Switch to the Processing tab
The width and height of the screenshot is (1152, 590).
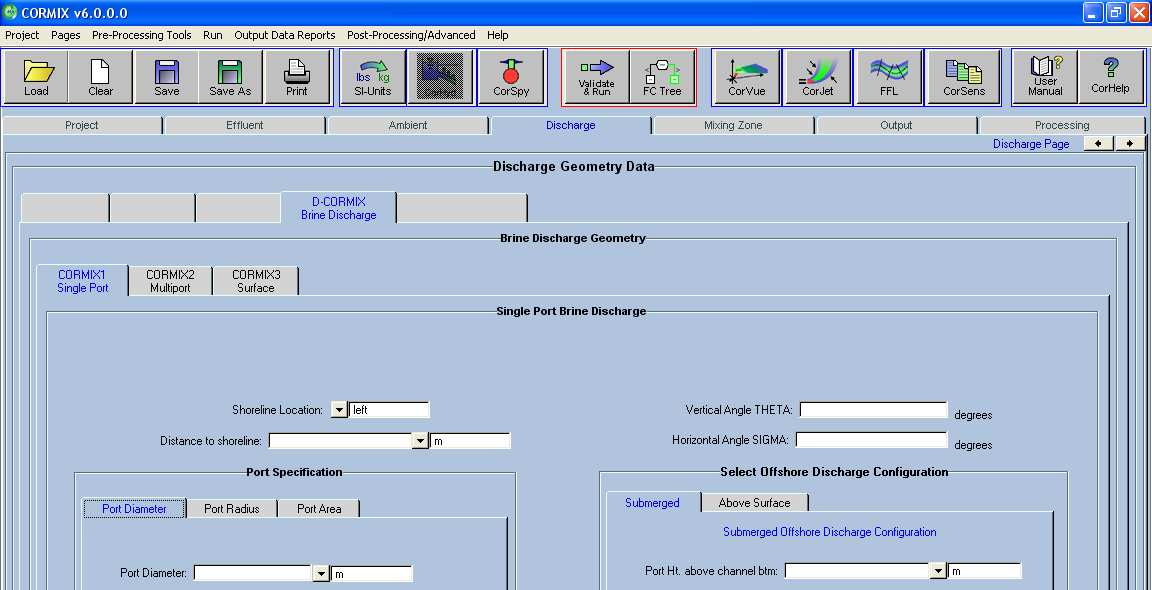click(x=1062, y=126)
